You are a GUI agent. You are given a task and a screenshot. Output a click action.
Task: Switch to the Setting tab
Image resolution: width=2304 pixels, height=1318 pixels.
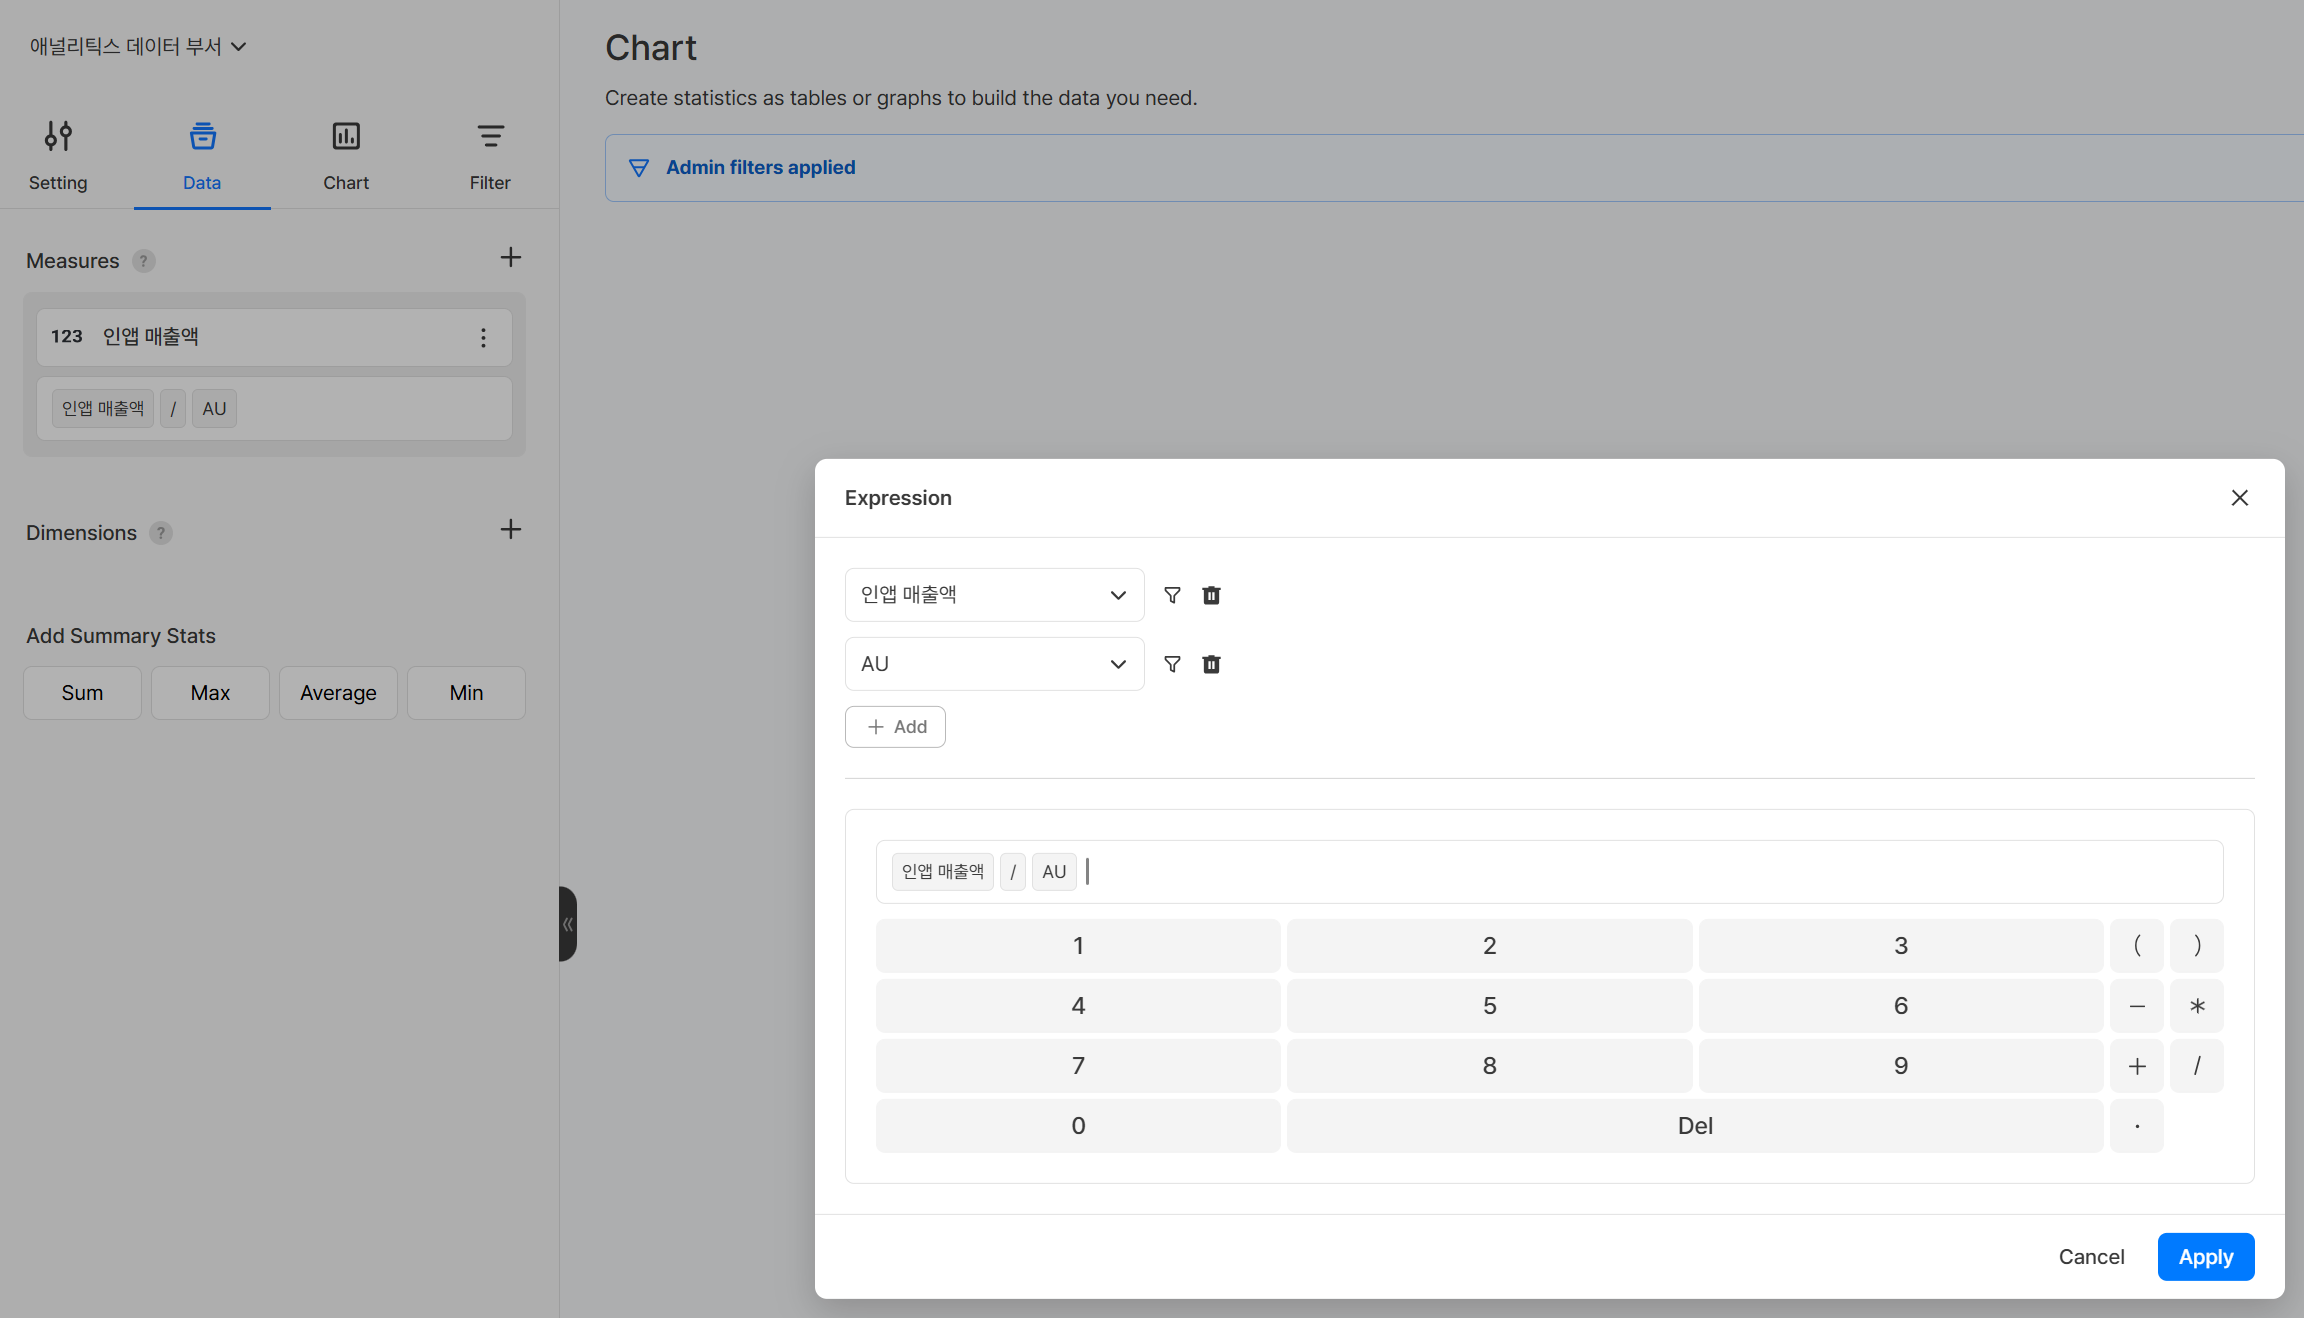tap(58, 156)
